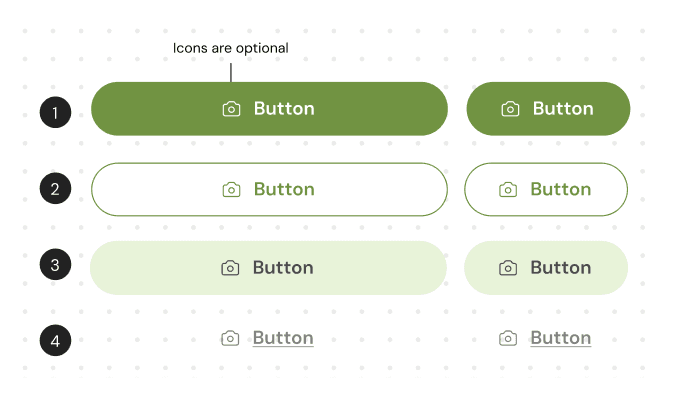This screenshot has width=676, height=406.
Task: Click camera icon in narrow light-green tonal button
Action: click(508, 268)
